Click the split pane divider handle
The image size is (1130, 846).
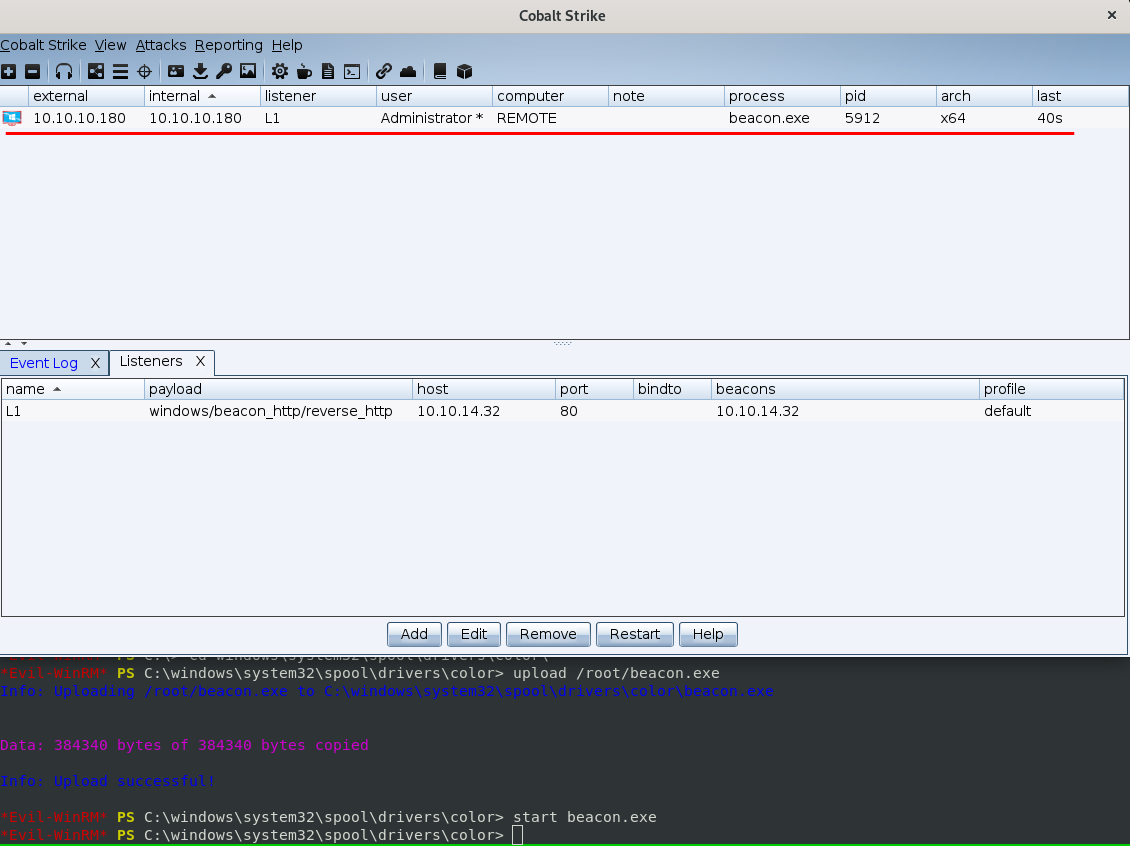point(563,343)
